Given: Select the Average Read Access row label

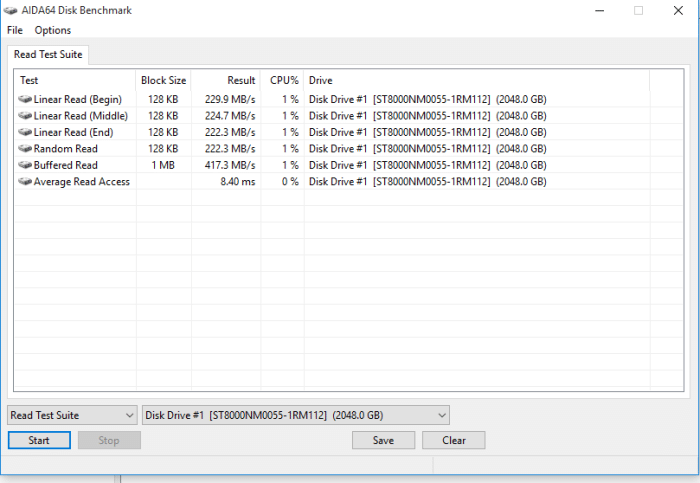Looking at the screenshot, I should coord(82,182).
